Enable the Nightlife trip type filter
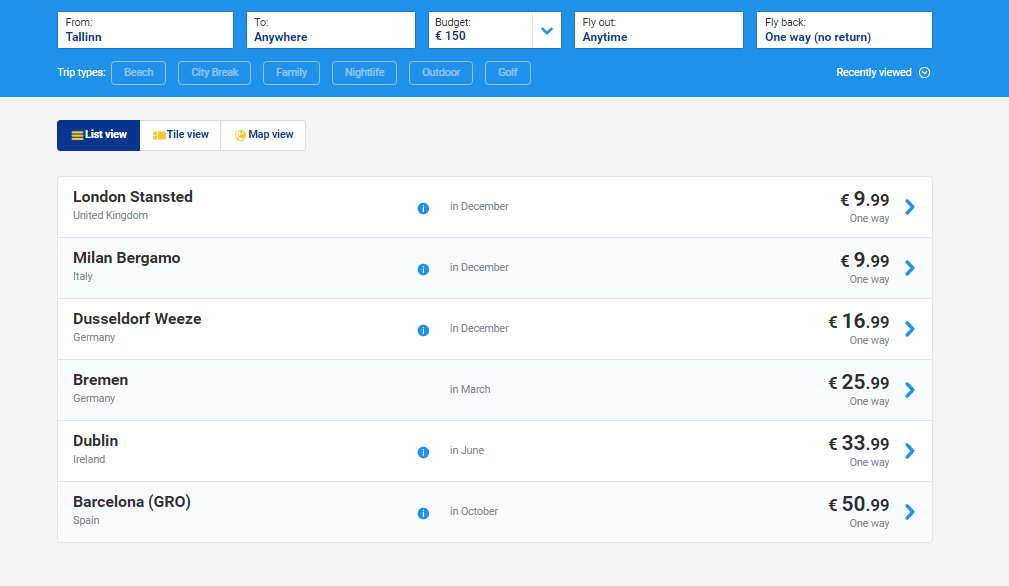The width and height of the screenshot is (1009, 586). tap(364, 73)
